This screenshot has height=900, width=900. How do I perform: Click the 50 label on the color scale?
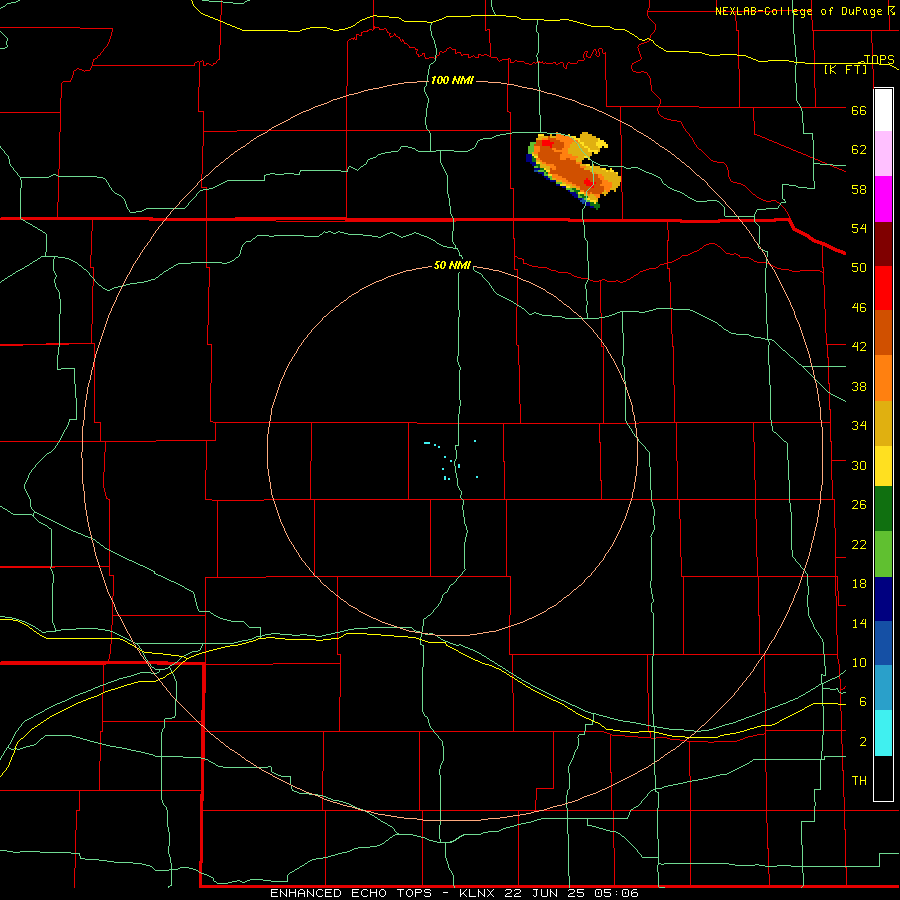[859, 267]
